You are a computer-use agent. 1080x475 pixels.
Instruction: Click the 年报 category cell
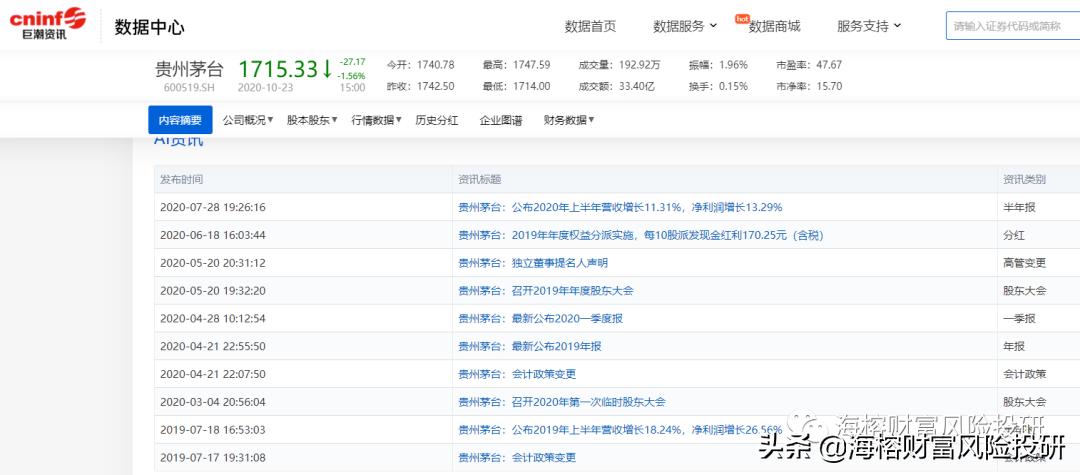[1014, 346]
